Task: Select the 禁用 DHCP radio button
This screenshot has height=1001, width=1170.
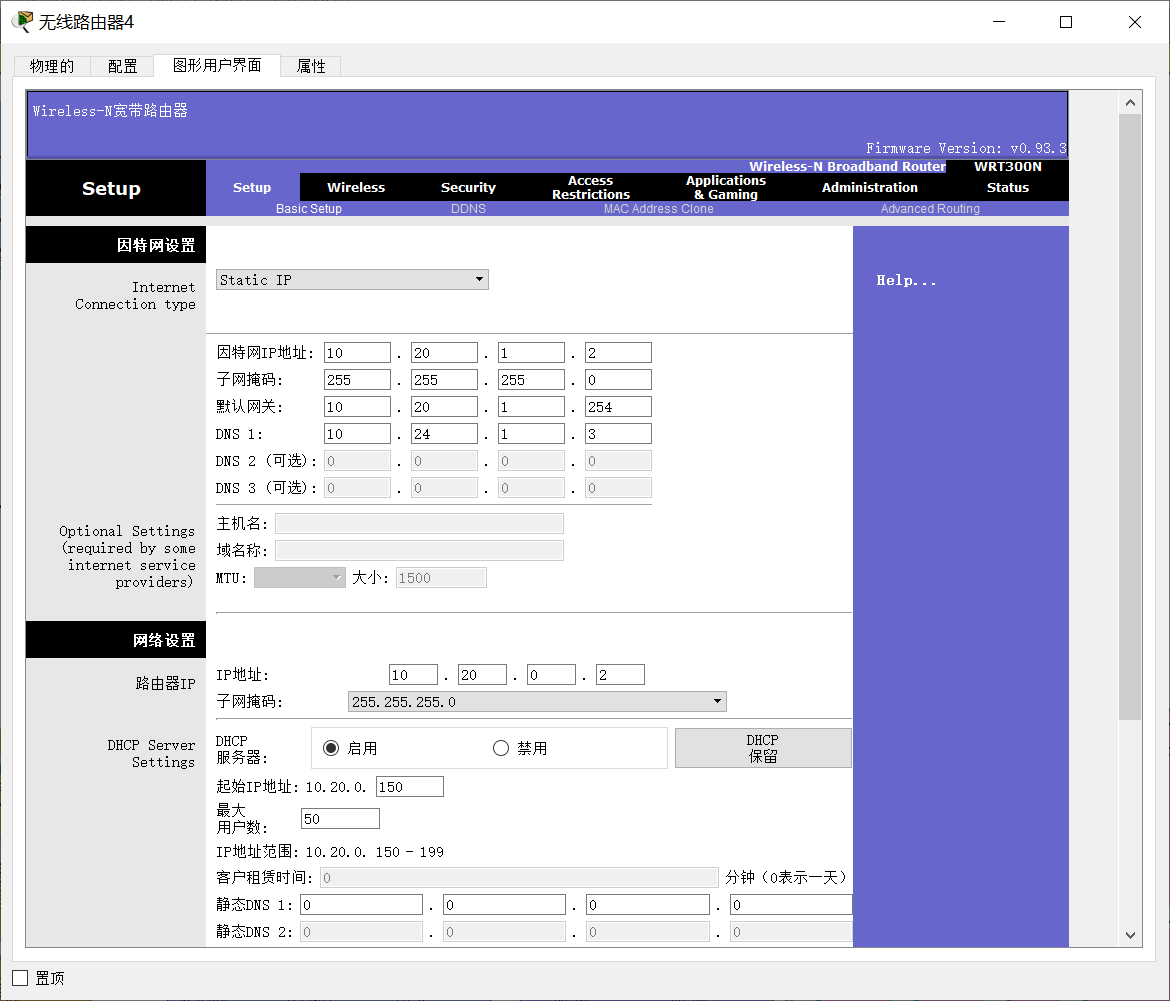Action: pyautogui.click(x=501, y=748)
